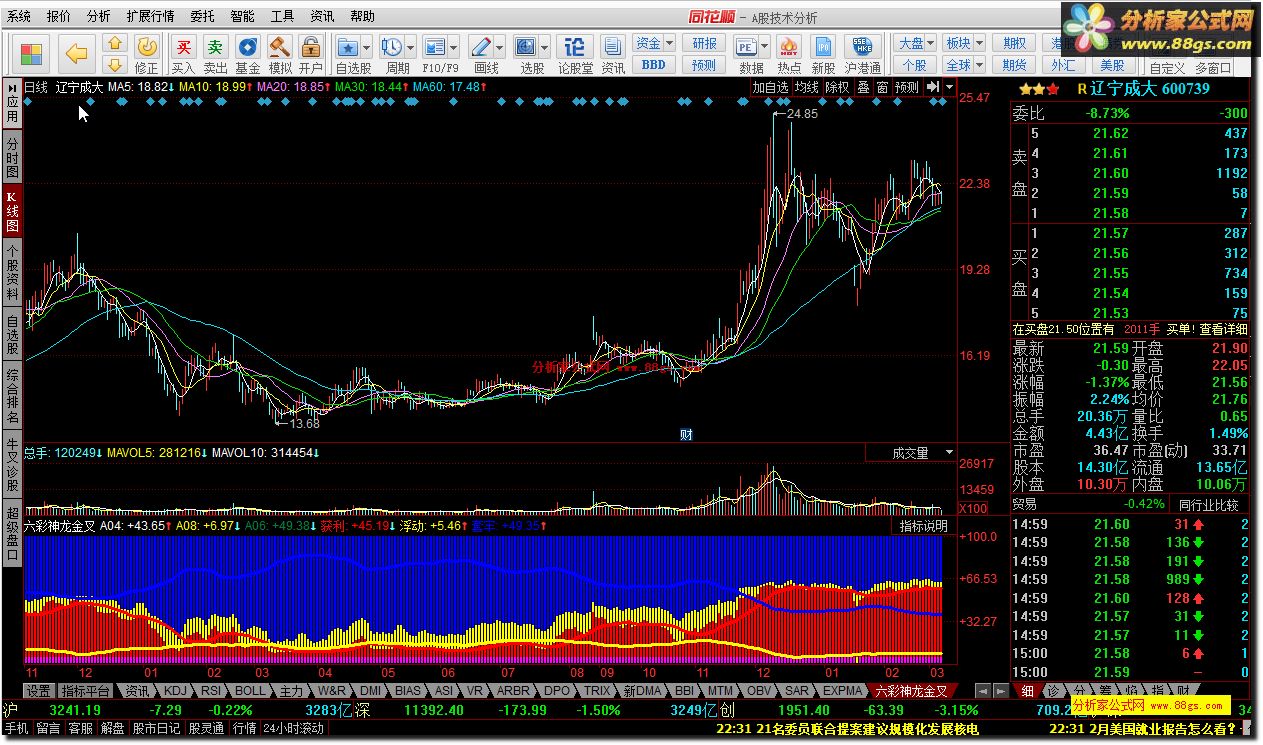Screen dimensions: 1263x745
Task: Open the 报价 menu
Action: click(59, 16)
